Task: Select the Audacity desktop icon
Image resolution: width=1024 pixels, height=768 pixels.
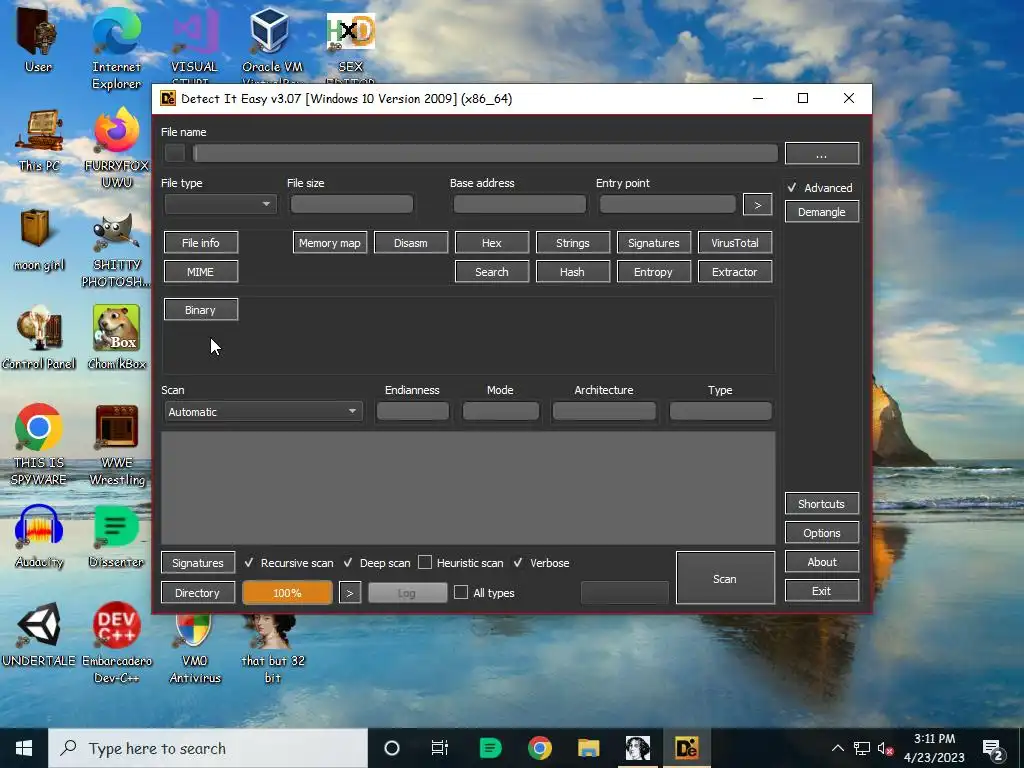Action: pos(39,537)
